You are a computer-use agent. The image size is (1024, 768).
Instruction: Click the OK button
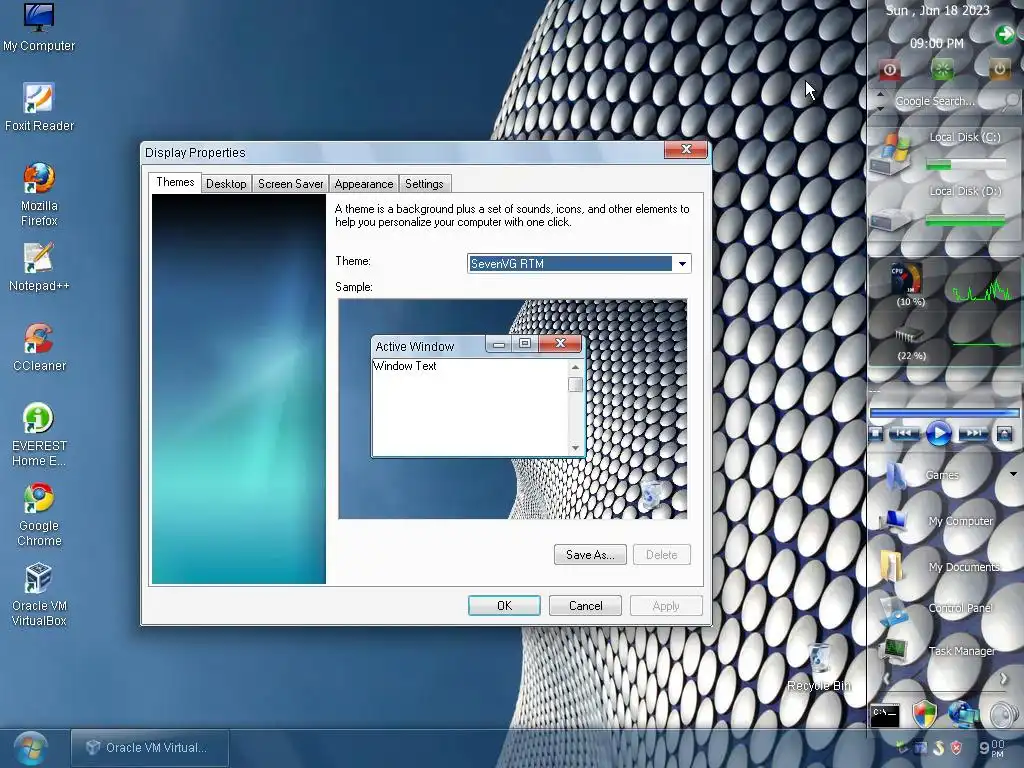click(x=504, y=606)
